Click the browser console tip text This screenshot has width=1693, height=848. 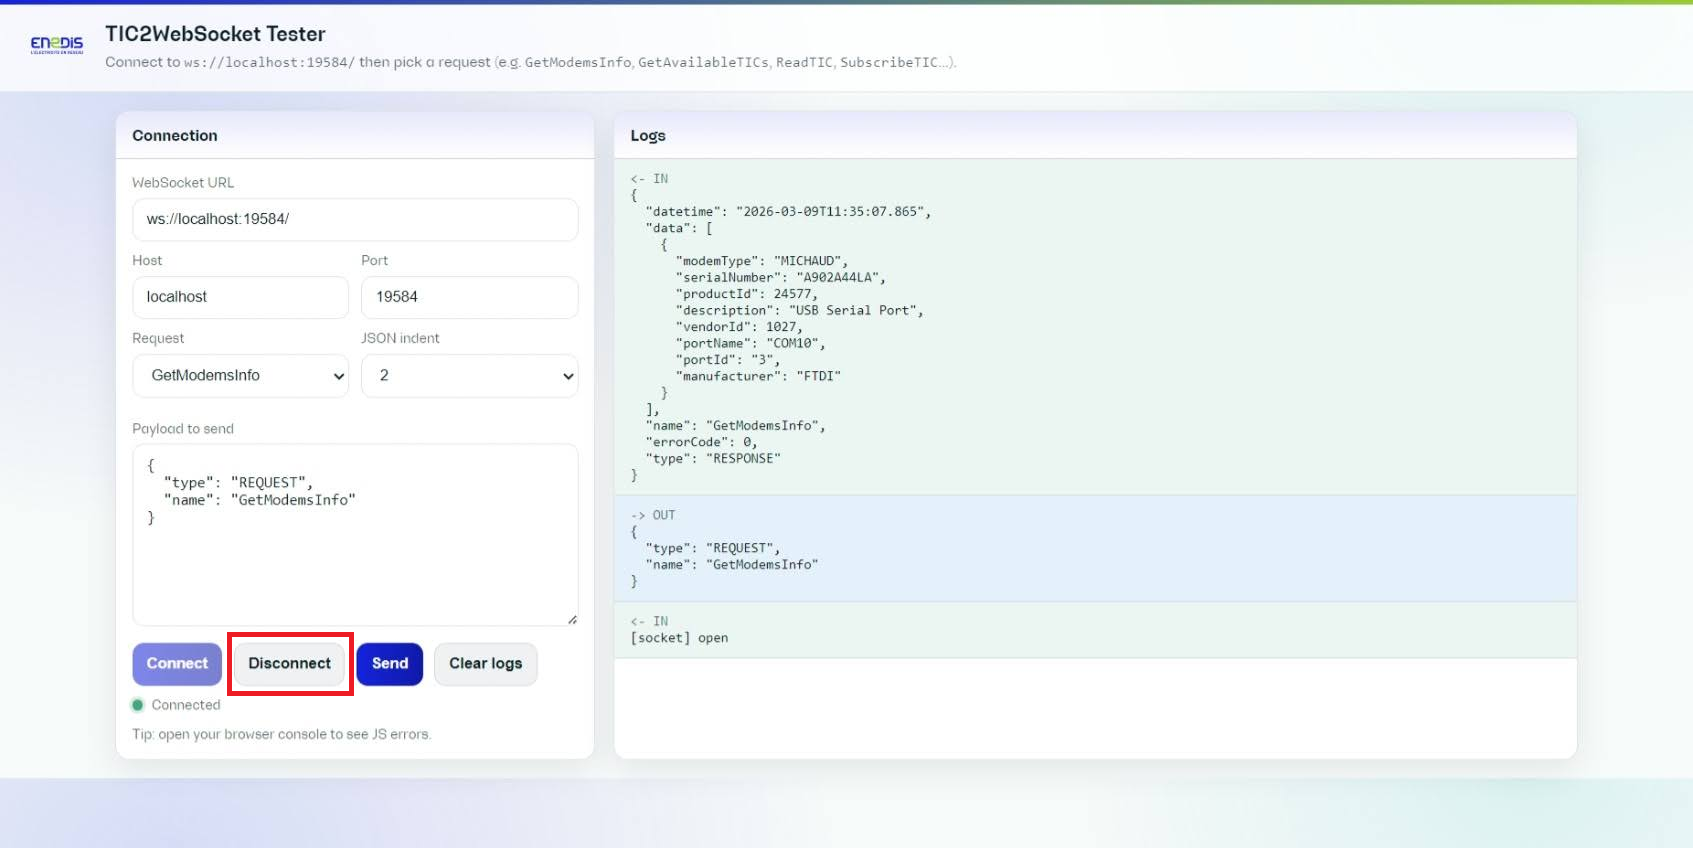click(281, 734)
